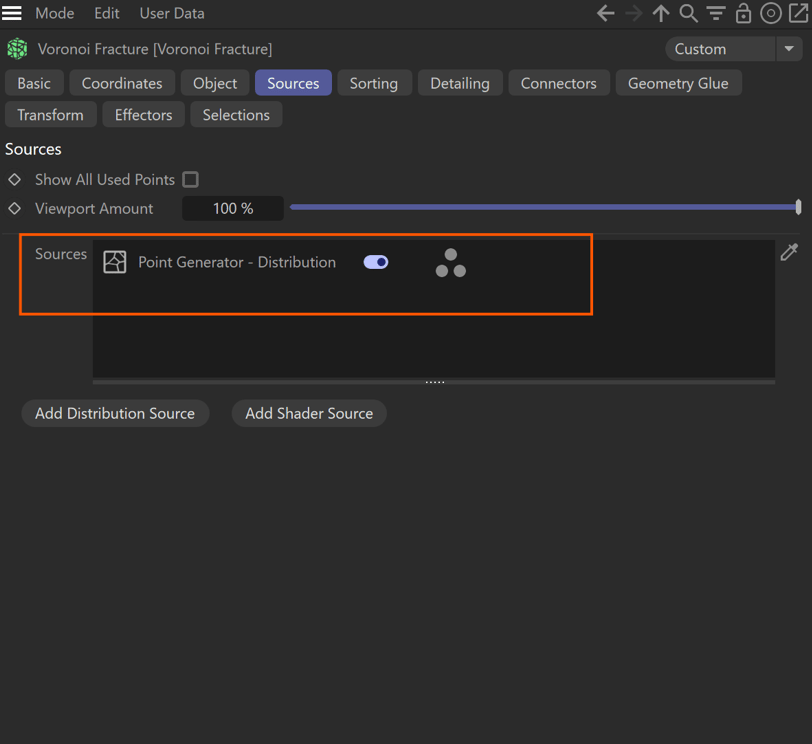Click Add Shader Source button
The width and height of the screenshot is (812, 744).
point(309,413)
